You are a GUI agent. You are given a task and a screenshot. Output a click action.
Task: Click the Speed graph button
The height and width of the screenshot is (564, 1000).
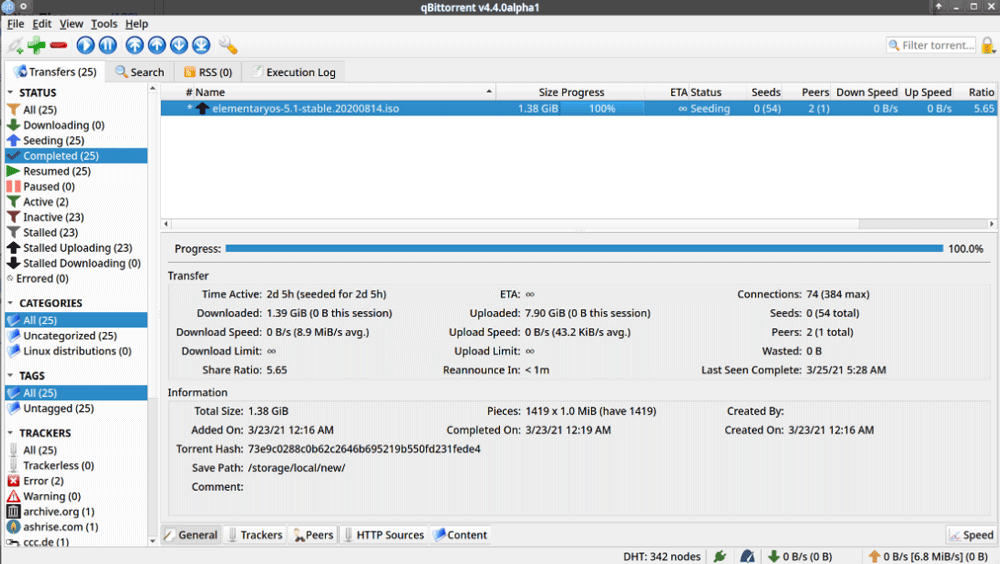pyautogui.click(x=971, y=535)
